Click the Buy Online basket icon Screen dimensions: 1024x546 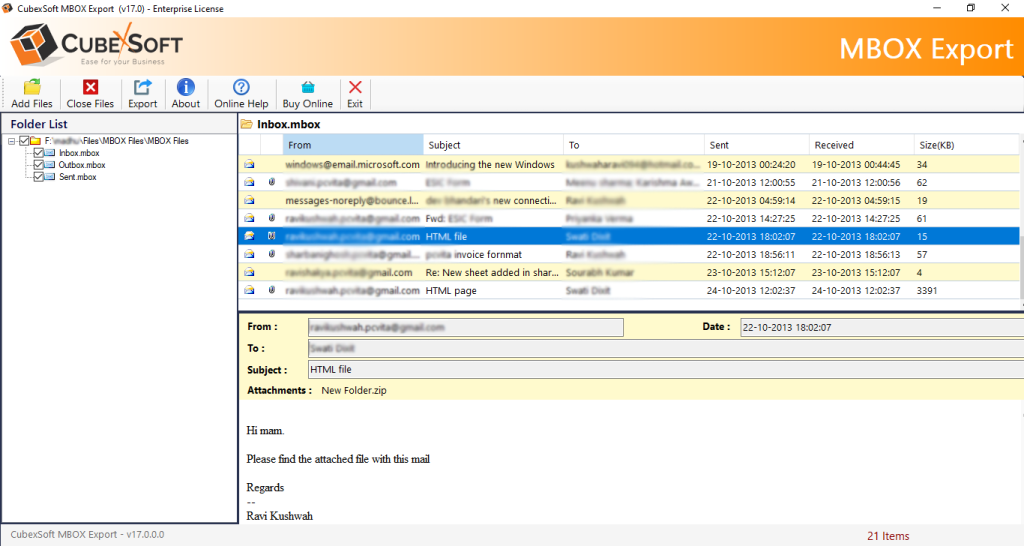click(307, 88)
